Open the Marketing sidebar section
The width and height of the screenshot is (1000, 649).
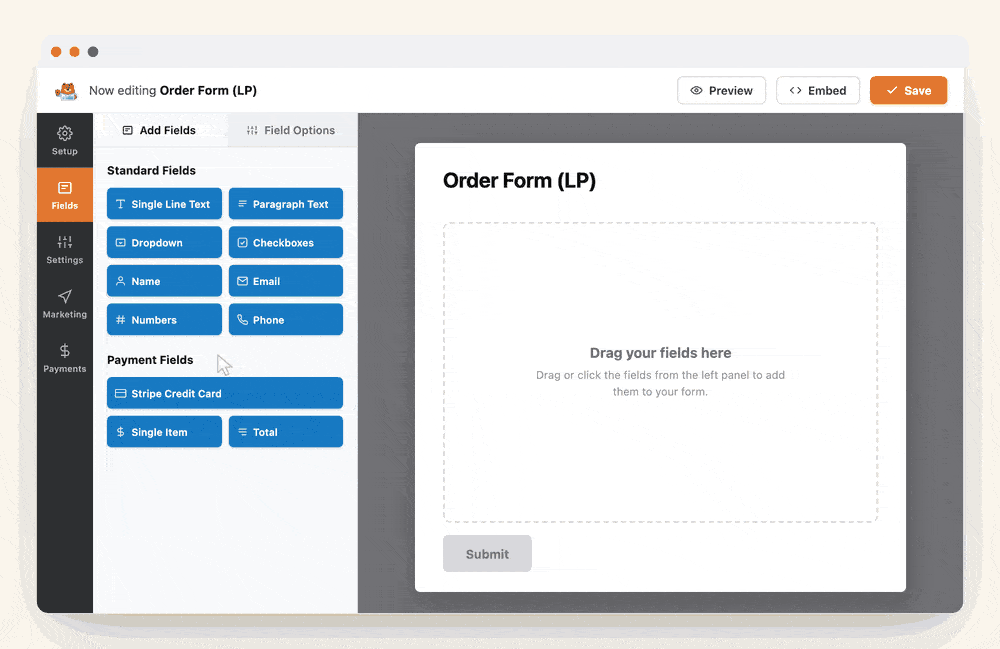point(64,303)
